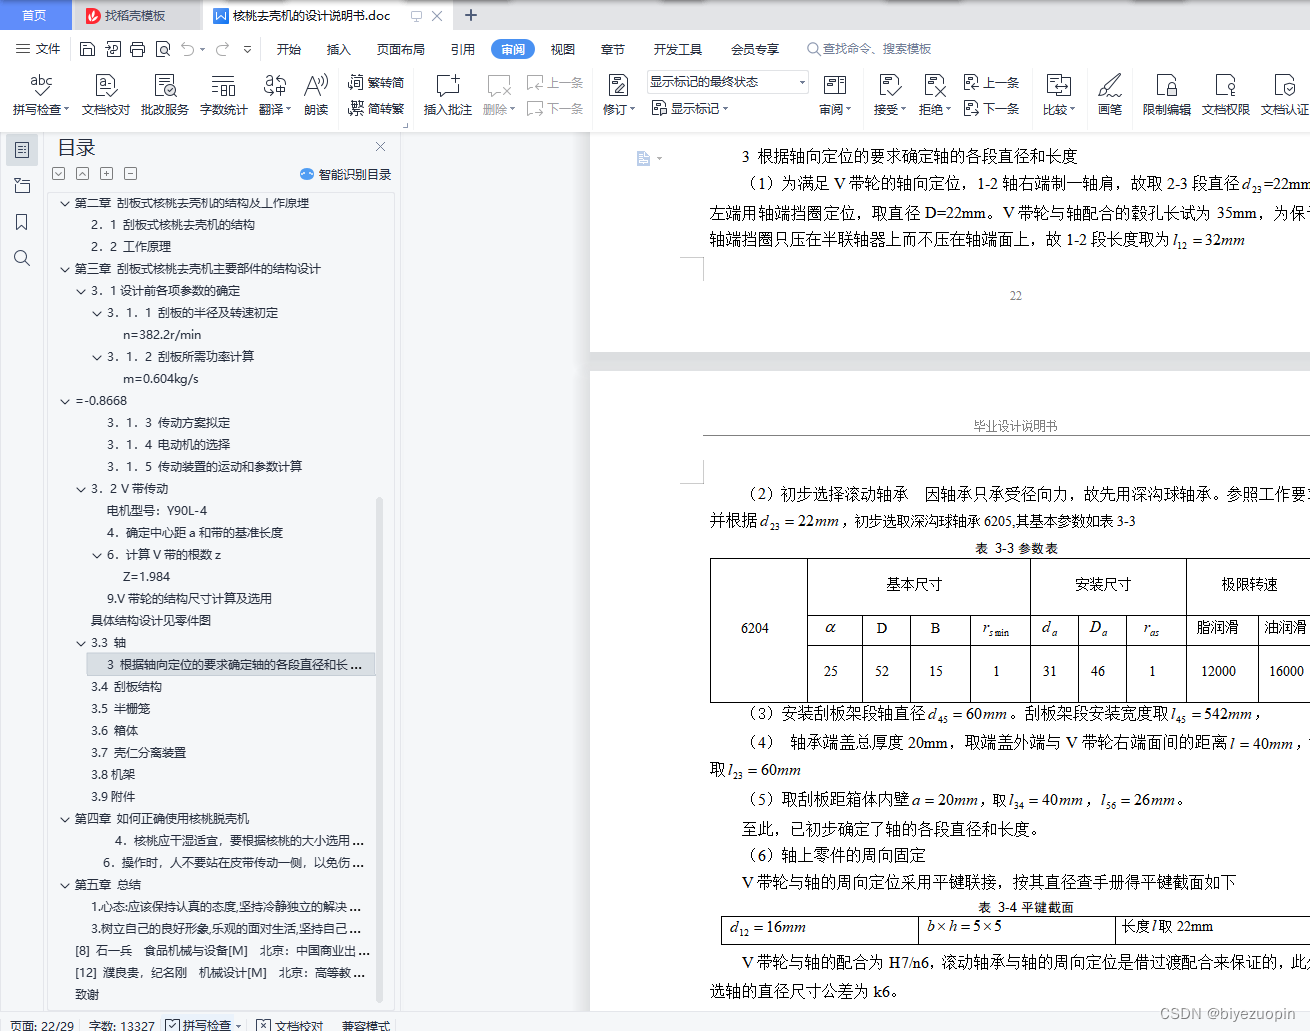
Task: Select outline item 3.9 附件
Action: point(113,797)
